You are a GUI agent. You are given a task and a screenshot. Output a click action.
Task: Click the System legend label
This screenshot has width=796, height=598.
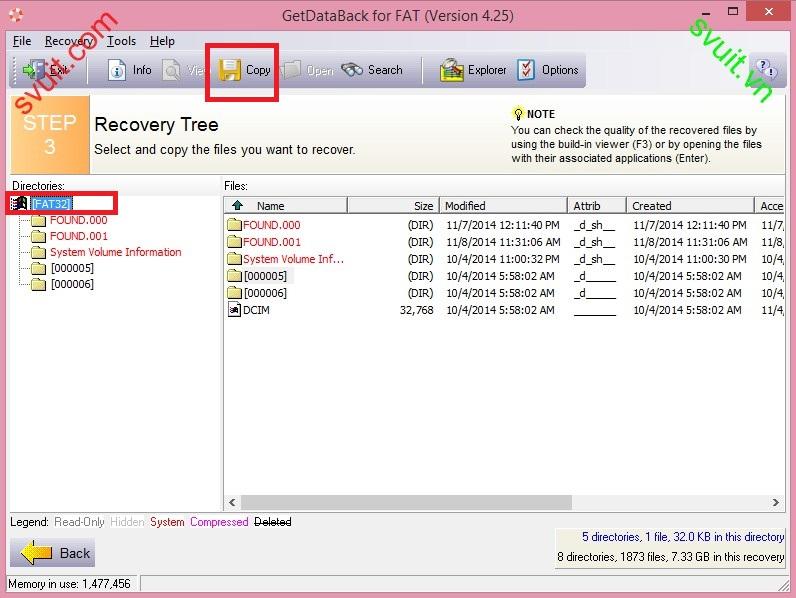pos(167,522)
